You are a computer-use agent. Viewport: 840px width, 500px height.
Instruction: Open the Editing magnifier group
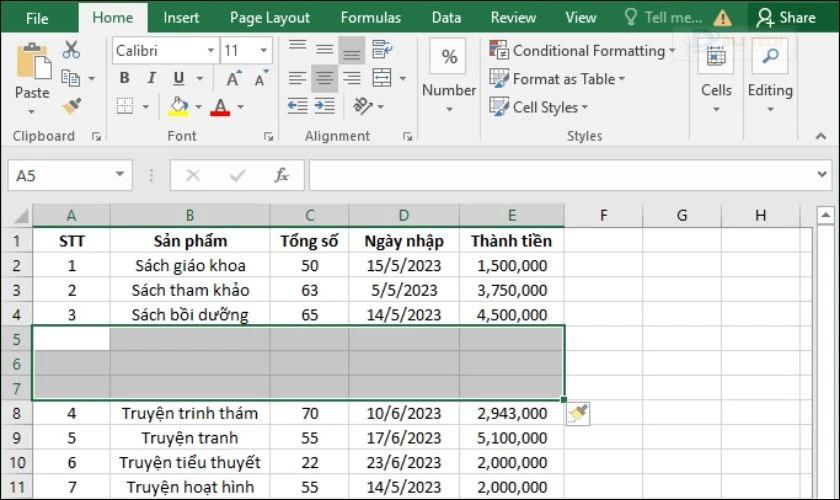click(770, 56)
